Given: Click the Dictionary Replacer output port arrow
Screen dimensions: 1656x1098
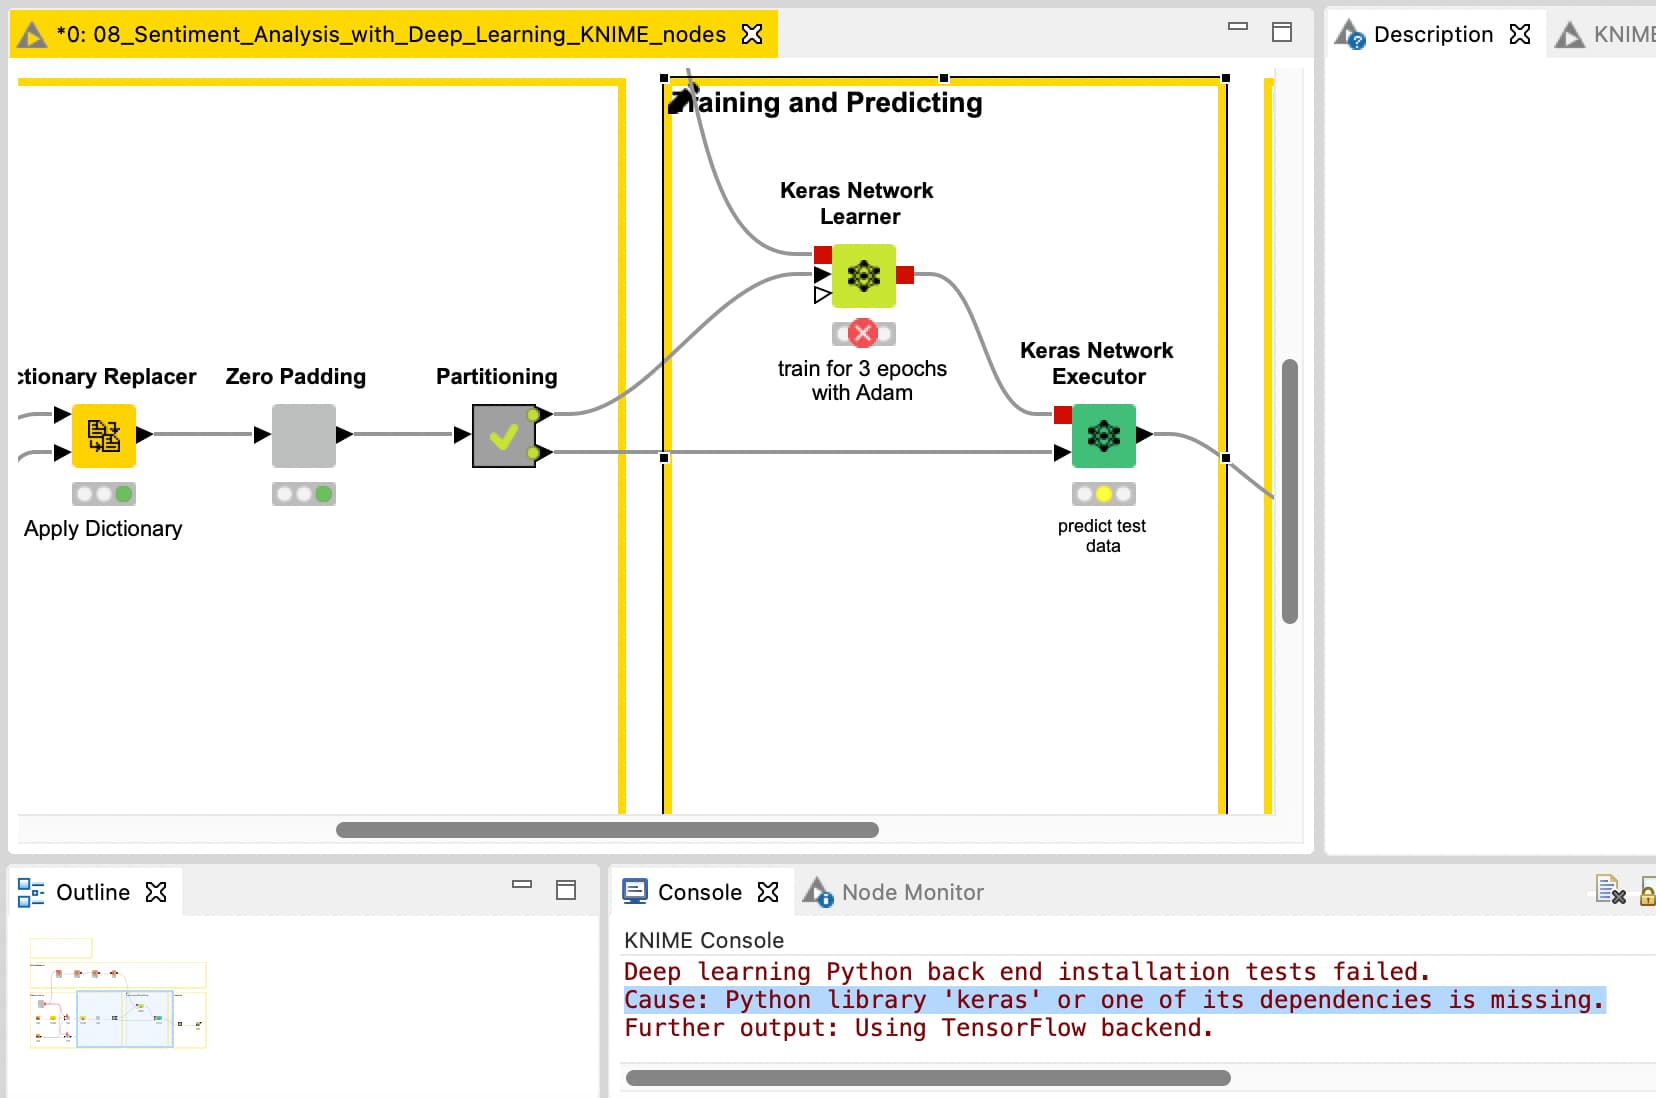Looking at the screenshot, I should 145,434.
